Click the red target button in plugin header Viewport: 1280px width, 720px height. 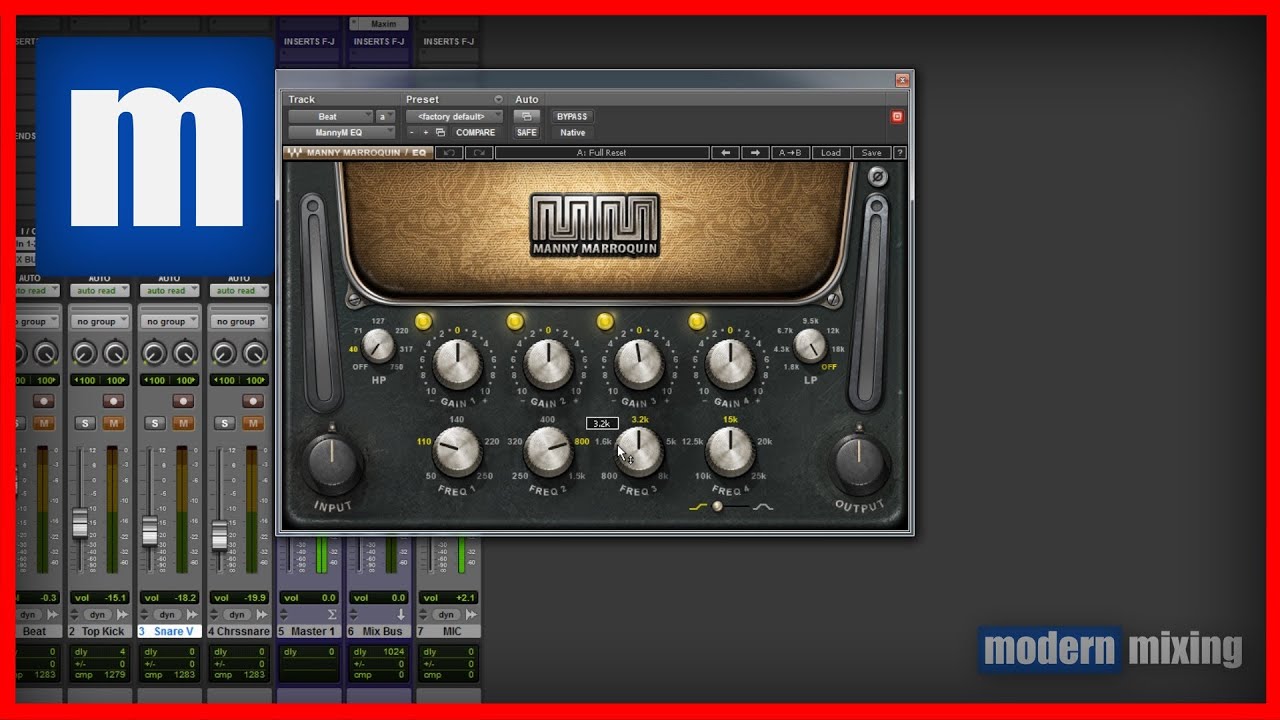[x=897, y=116]
